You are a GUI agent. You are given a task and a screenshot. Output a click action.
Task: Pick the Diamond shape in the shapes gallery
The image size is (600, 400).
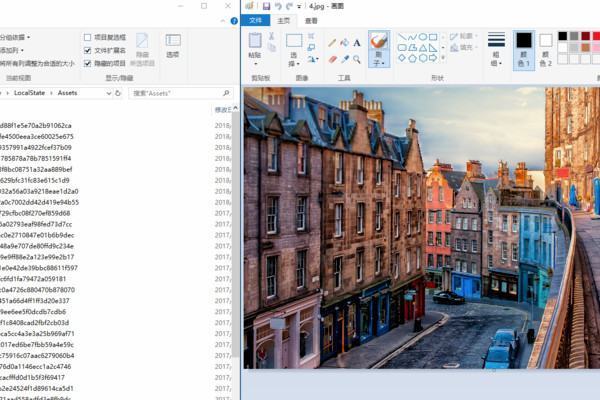coord(402,58)
